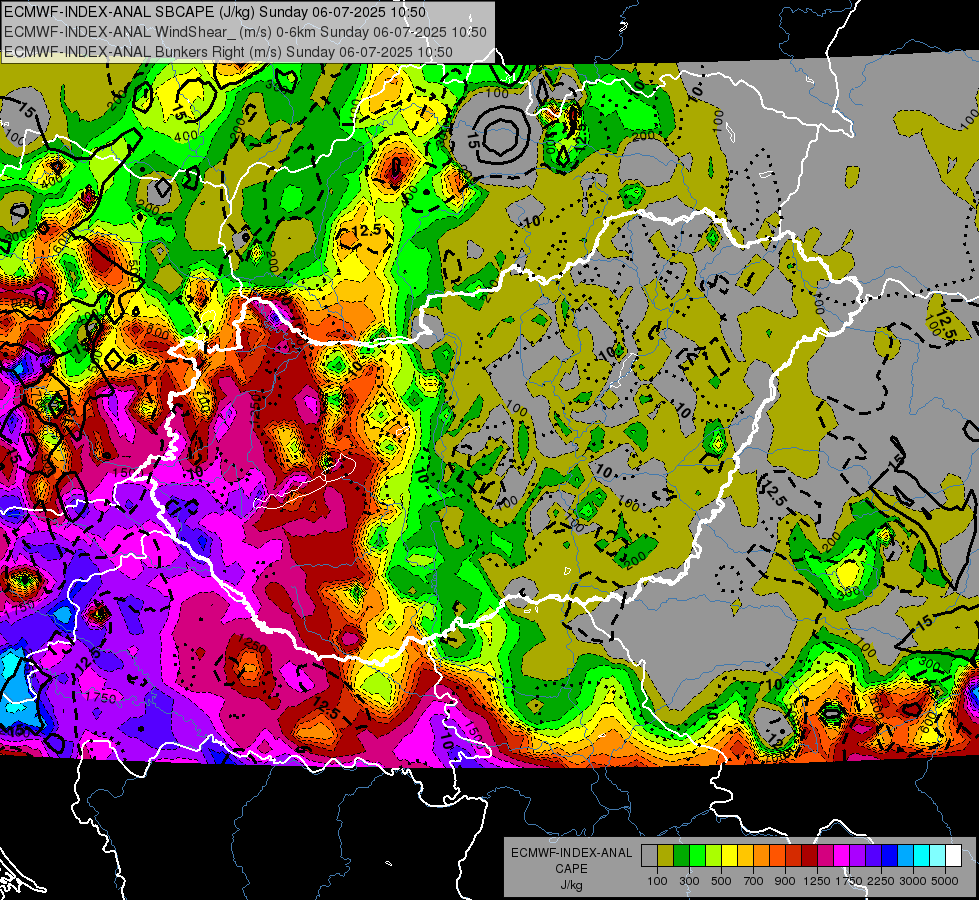
Task: Choose the white swatch at legend end
Action: (x=953, y=856)
